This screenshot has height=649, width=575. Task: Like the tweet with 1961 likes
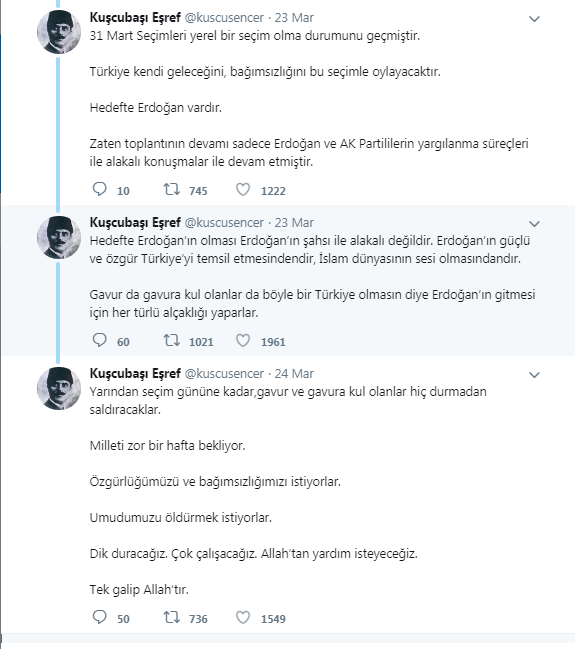point(243,341)
